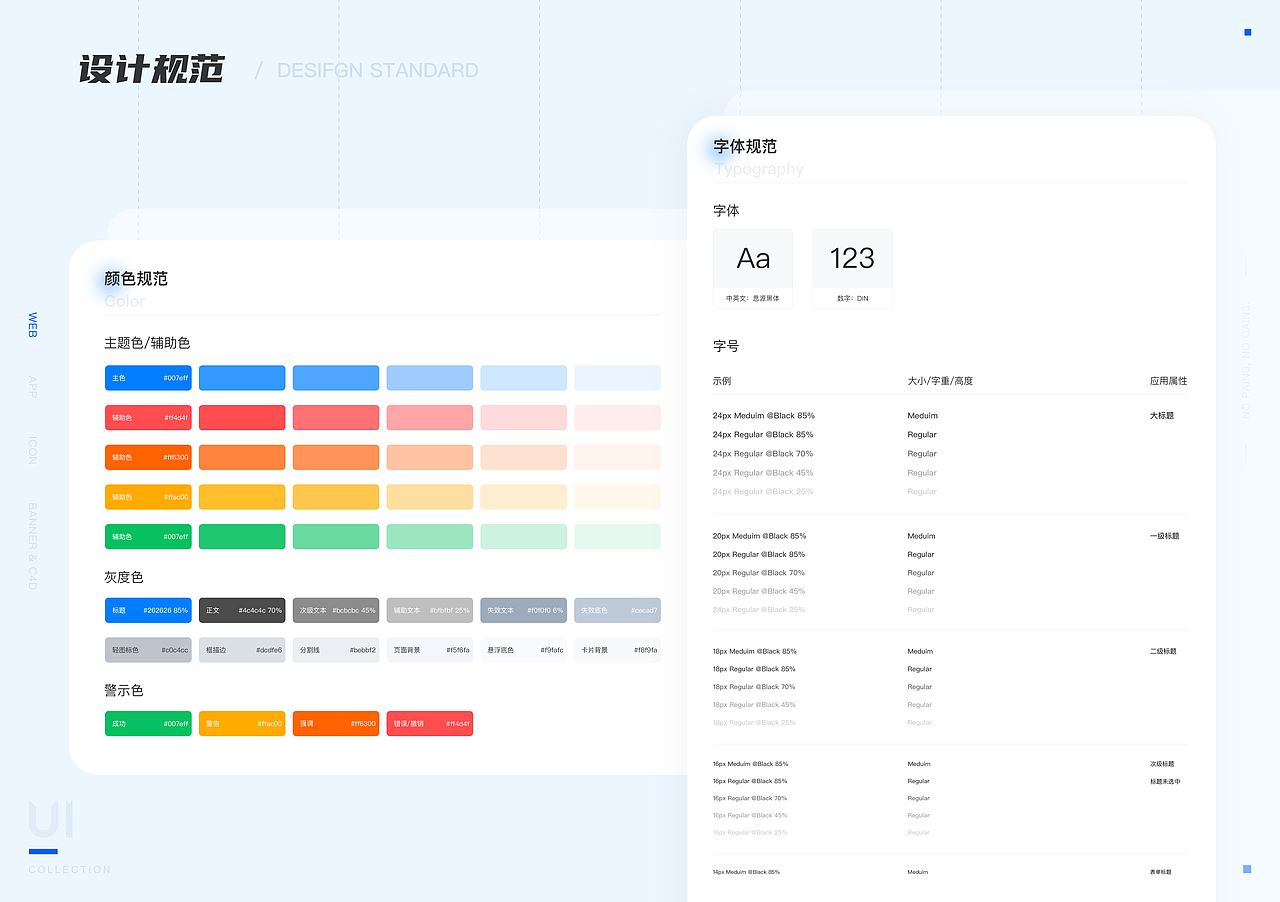1280x902 pixels.
Task: Click the 字号 section heading
Action: [726, 346]
